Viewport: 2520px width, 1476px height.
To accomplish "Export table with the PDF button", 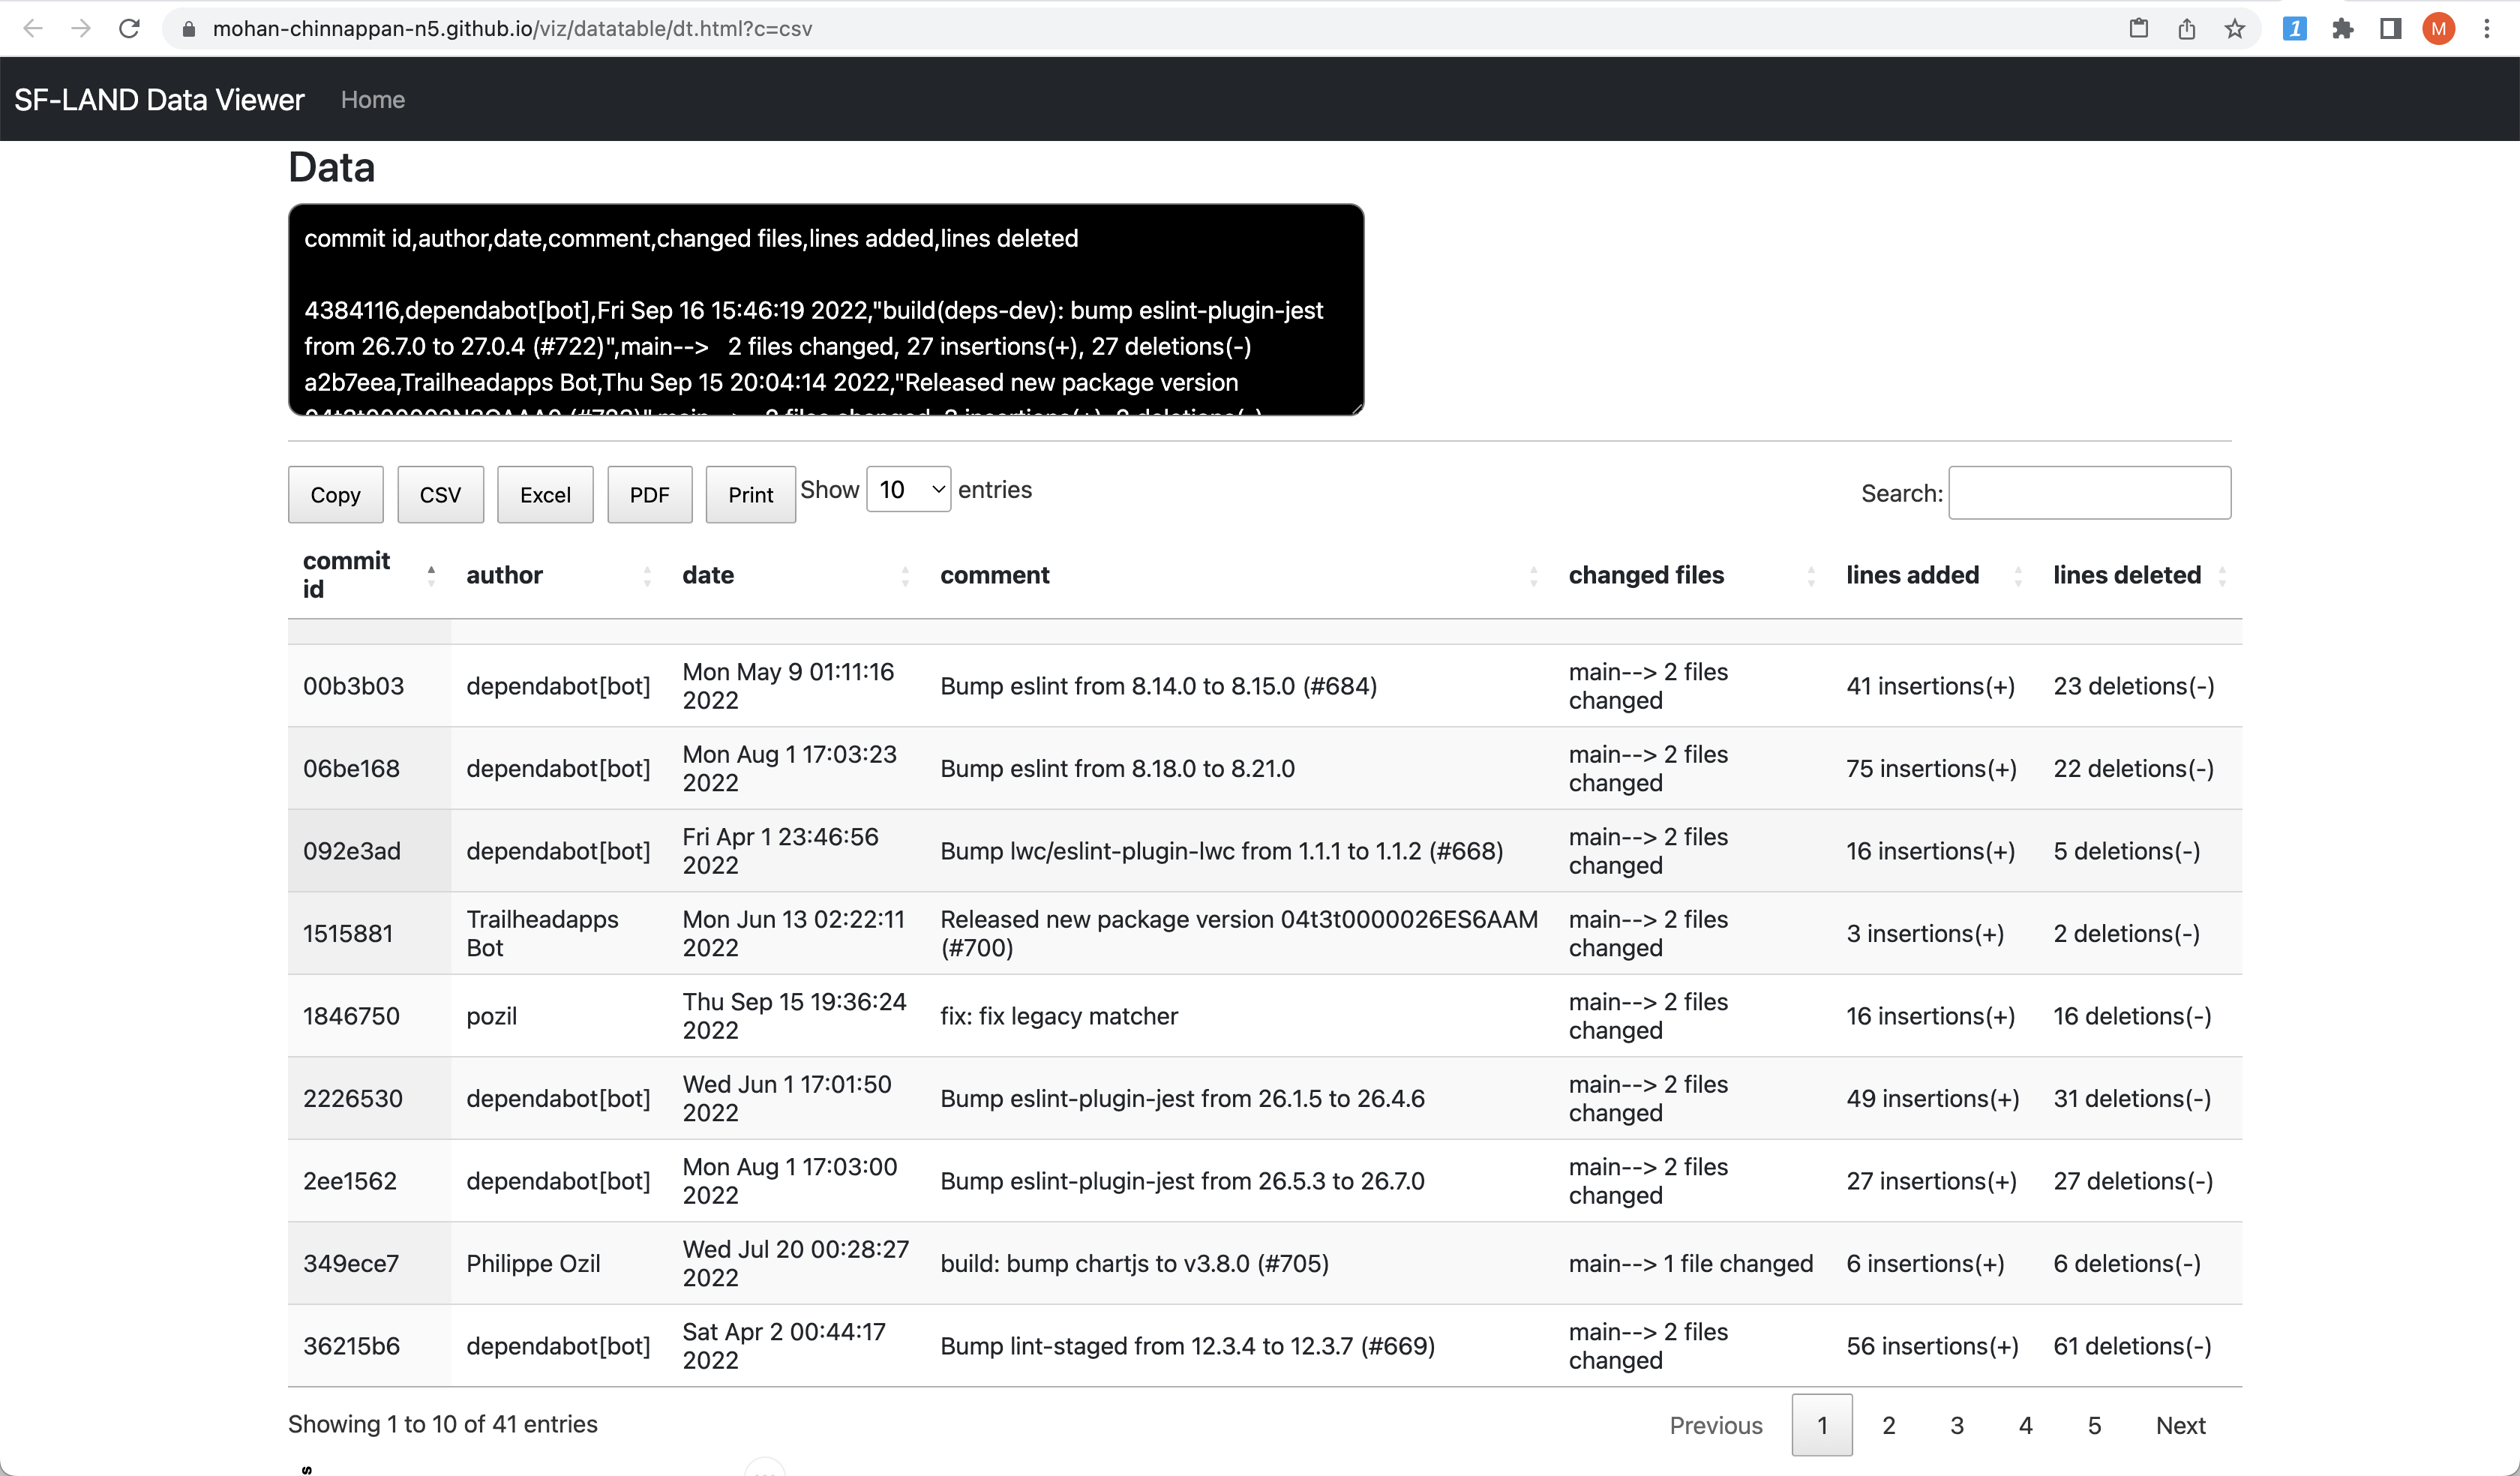I will [649, 494].
